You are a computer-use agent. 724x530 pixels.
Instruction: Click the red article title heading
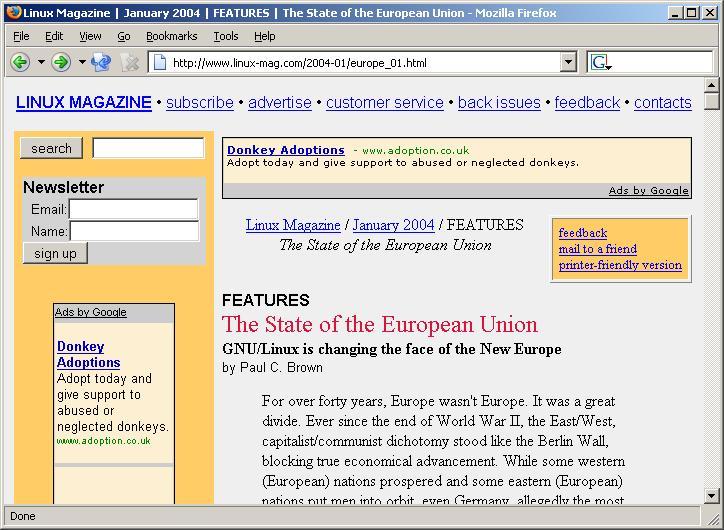[380, 325]
